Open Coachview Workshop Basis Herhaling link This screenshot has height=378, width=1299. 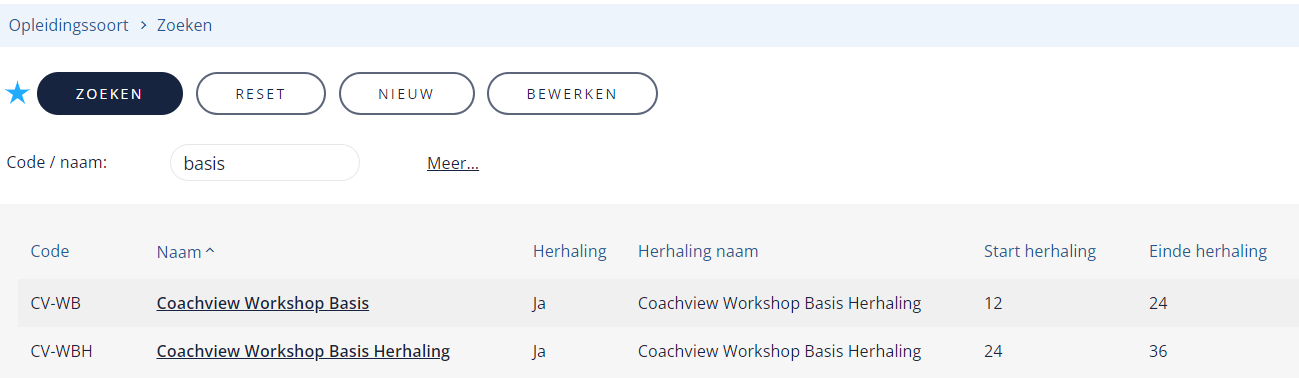pos(303,351)
